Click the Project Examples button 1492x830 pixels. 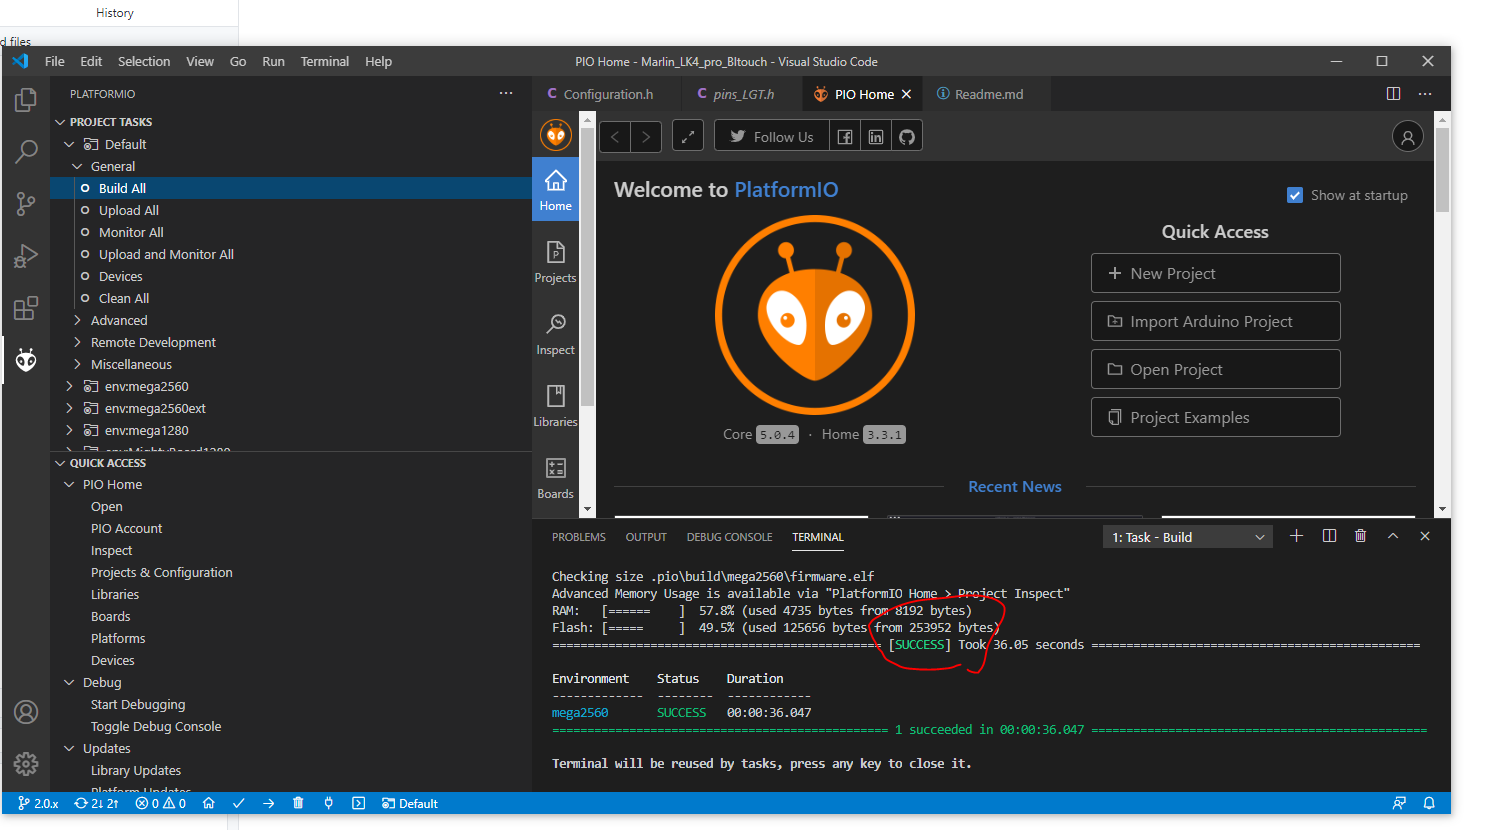pyautogui.click(x=1215, y=417)
